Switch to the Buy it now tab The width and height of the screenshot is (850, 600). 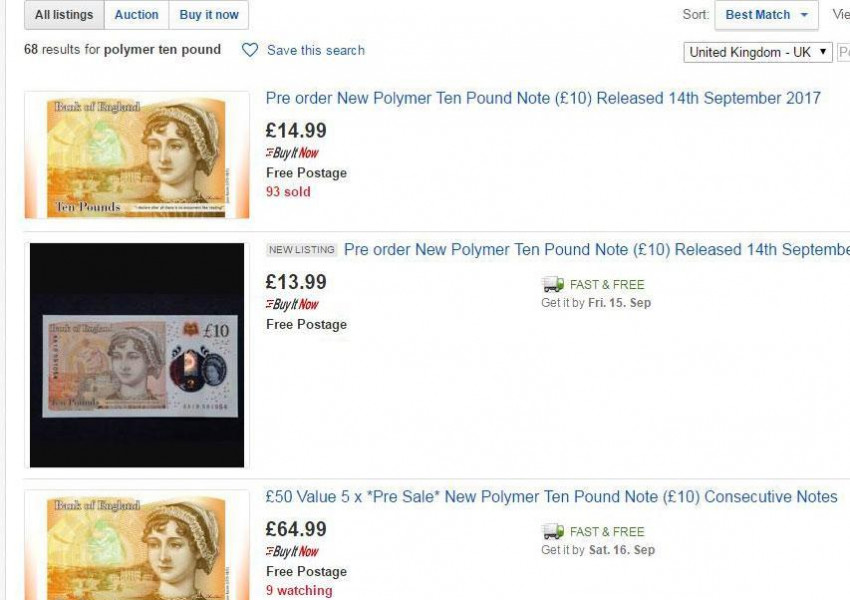(210, 14)
